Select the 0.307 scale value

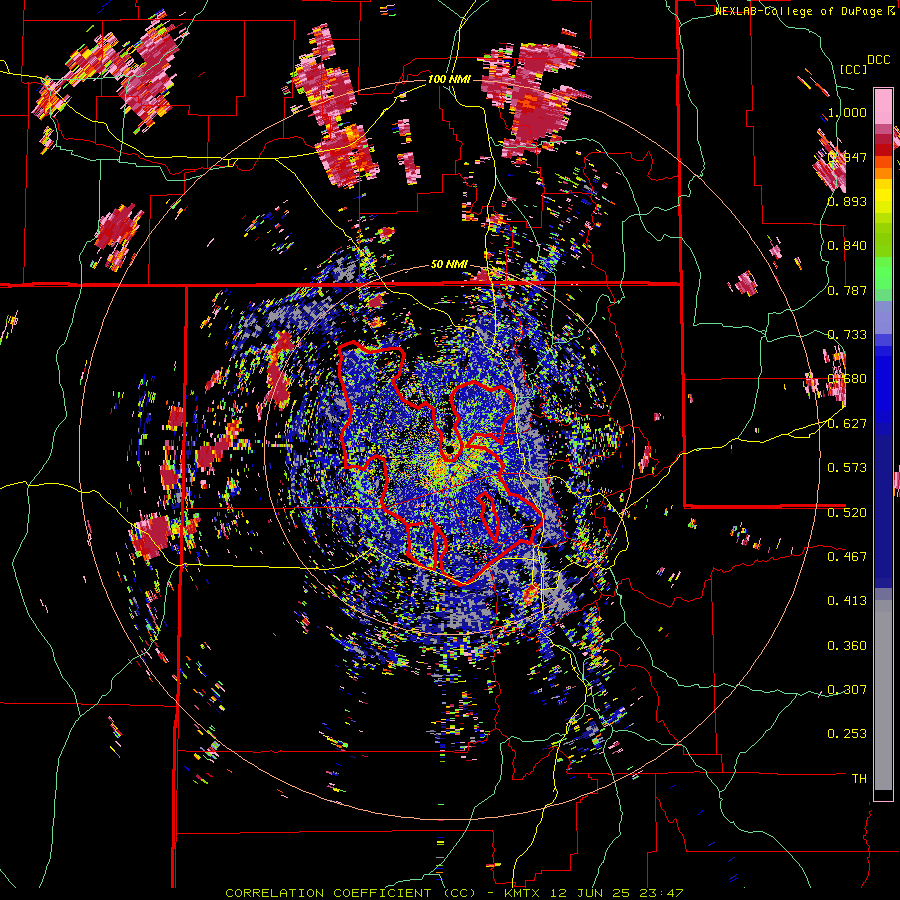tap(847, 690)
